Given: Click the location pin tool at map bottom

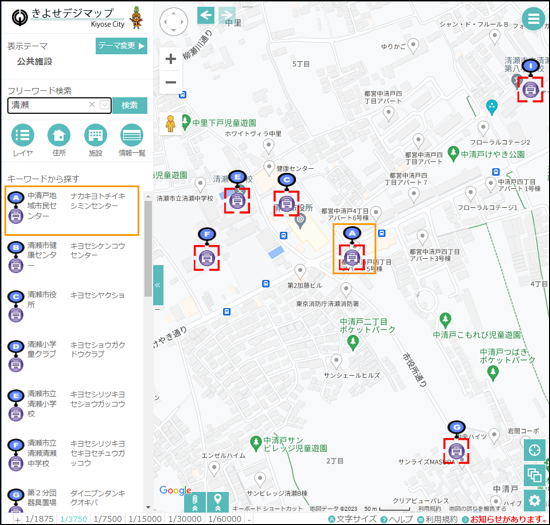Looking at the screenshot, I should click(x=218, y=502).
